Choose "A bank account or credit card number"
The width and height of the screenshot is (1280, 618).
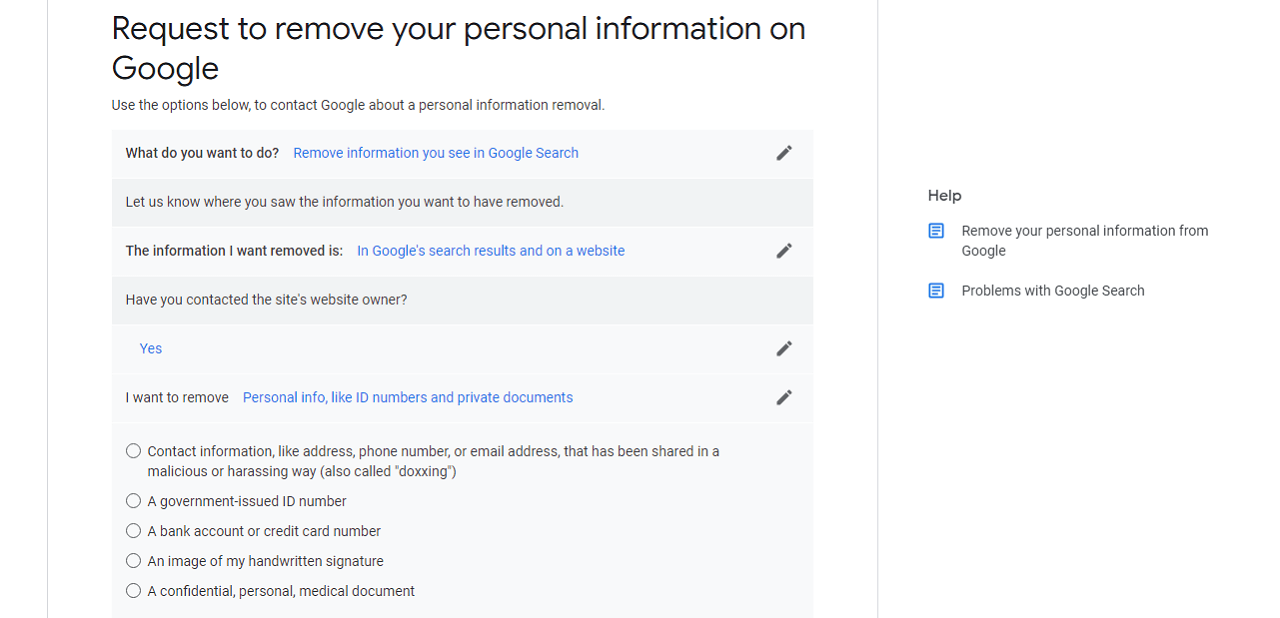pyautogui.click(x=133, y=531)
